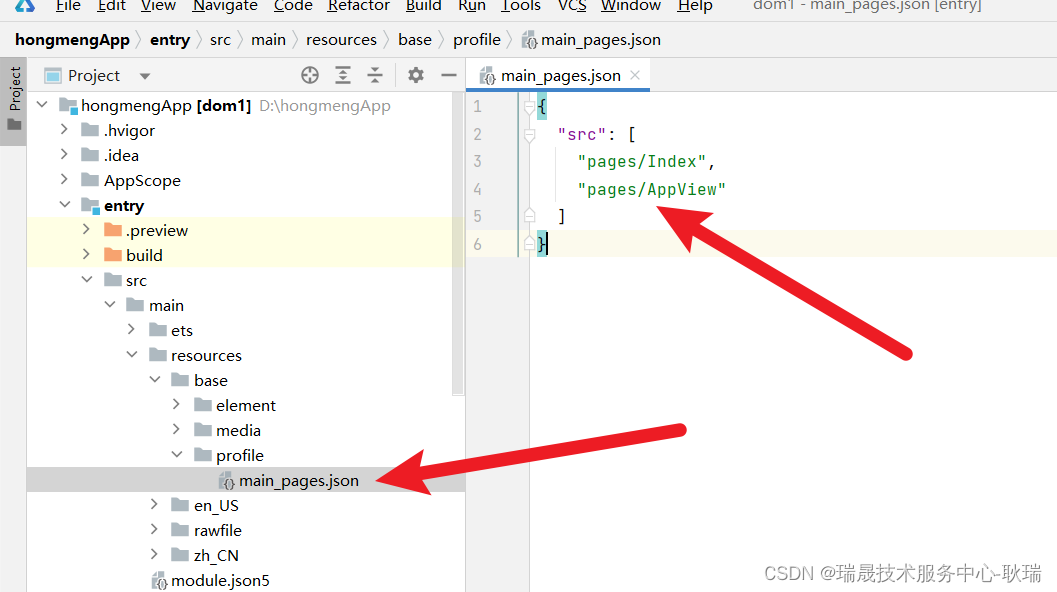Expand the .hvigor folder
This screenshot has width=1057, height=592.
64,129
